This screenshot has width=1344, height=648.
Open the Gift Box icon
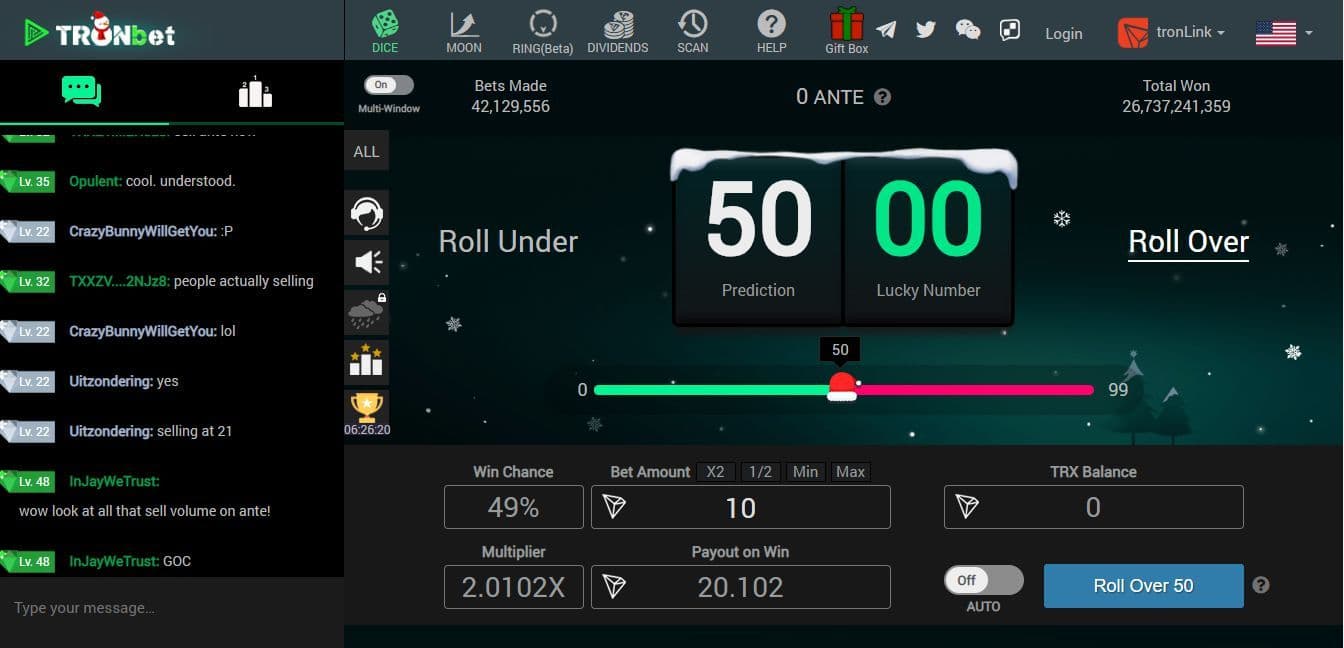click(846, 30)
